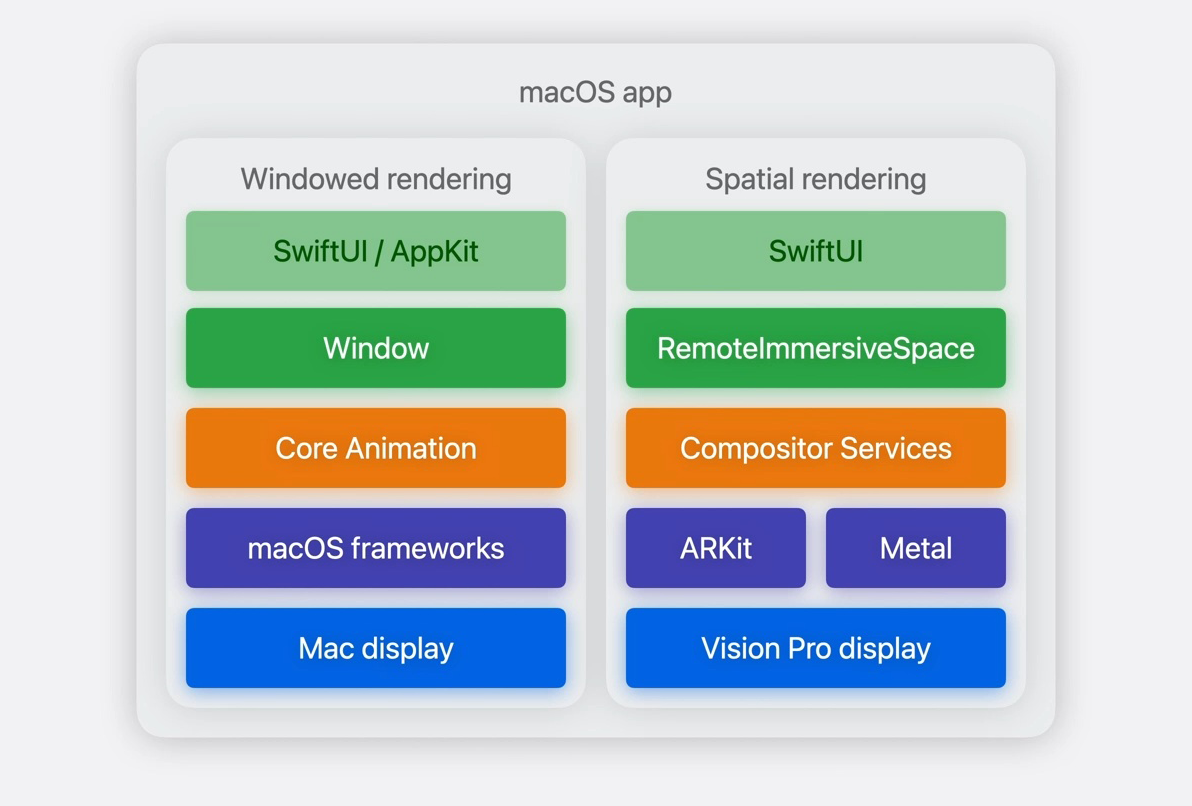Click the macOS app title label
The image size is (1192, 806).
pos(595,92)
